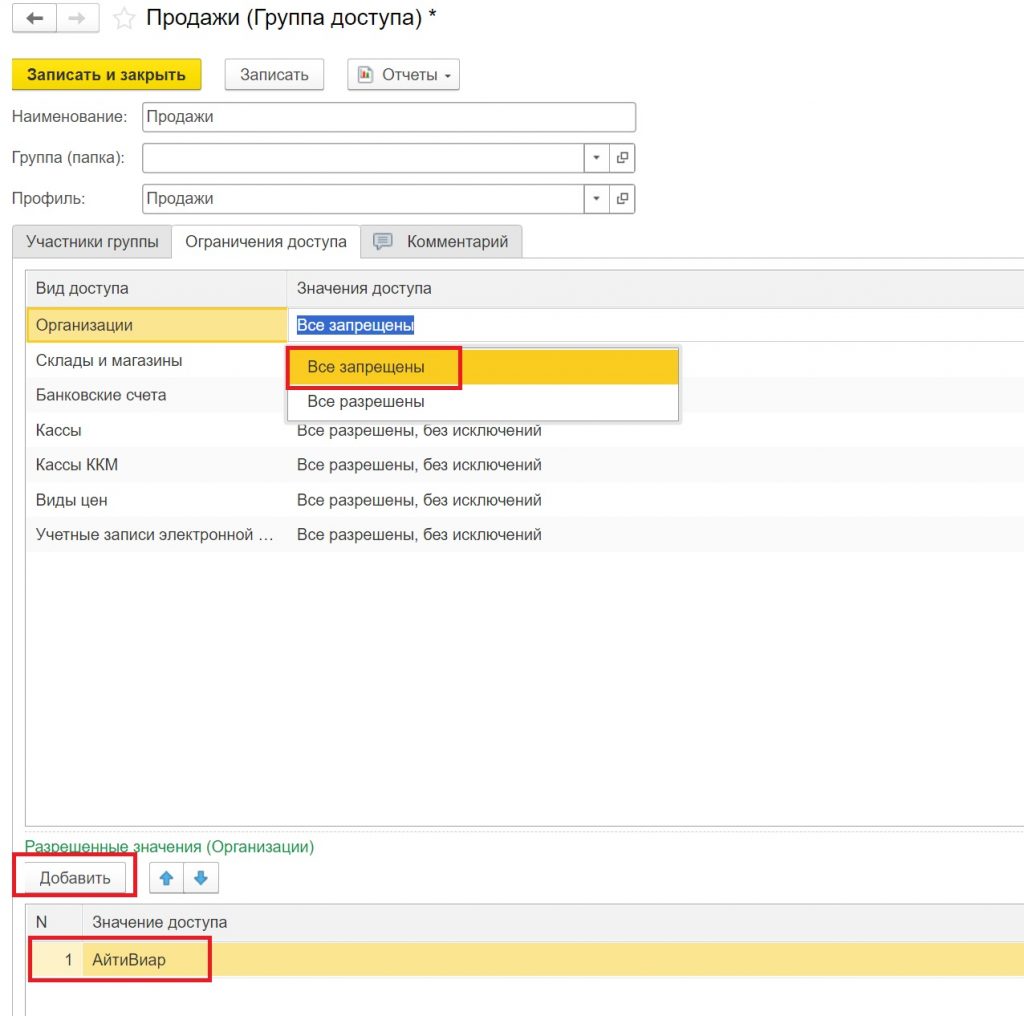Select the Ограничения доступа tab
1024x1016 pixels.
(266, 242)
